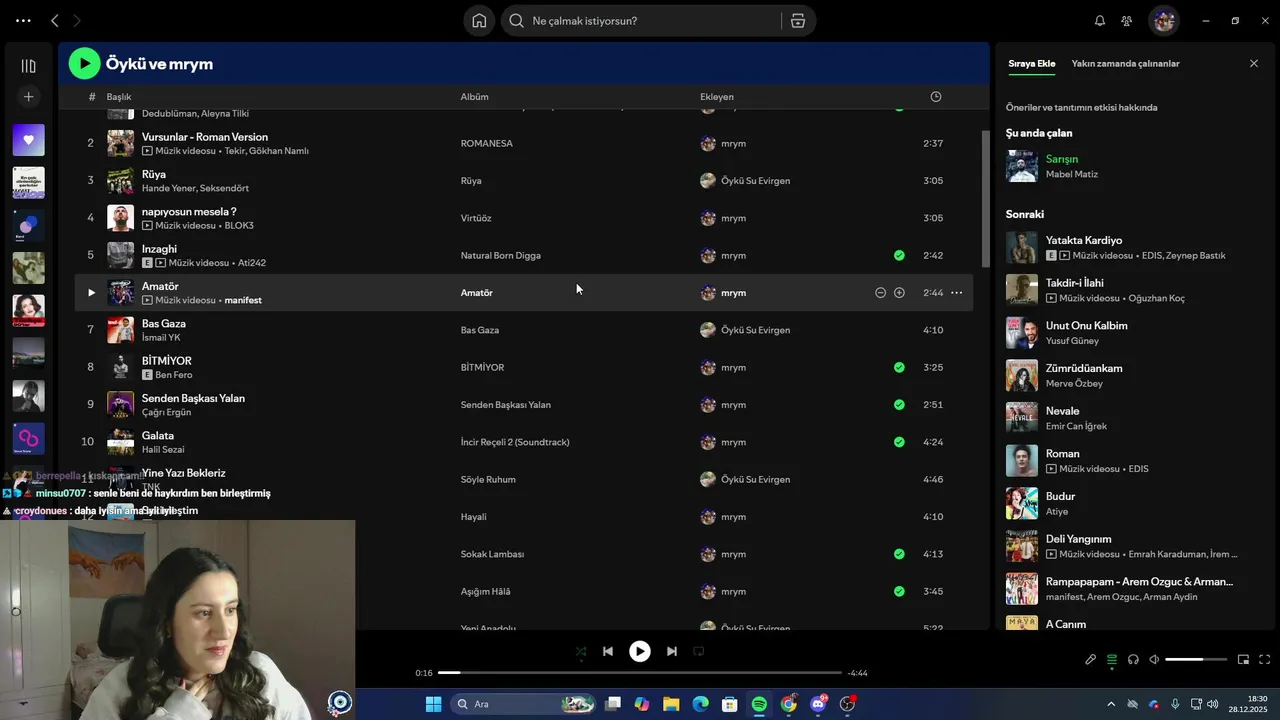1280x720 pixels.
Task: Open the notifications bell
Action: point(1100,21)
